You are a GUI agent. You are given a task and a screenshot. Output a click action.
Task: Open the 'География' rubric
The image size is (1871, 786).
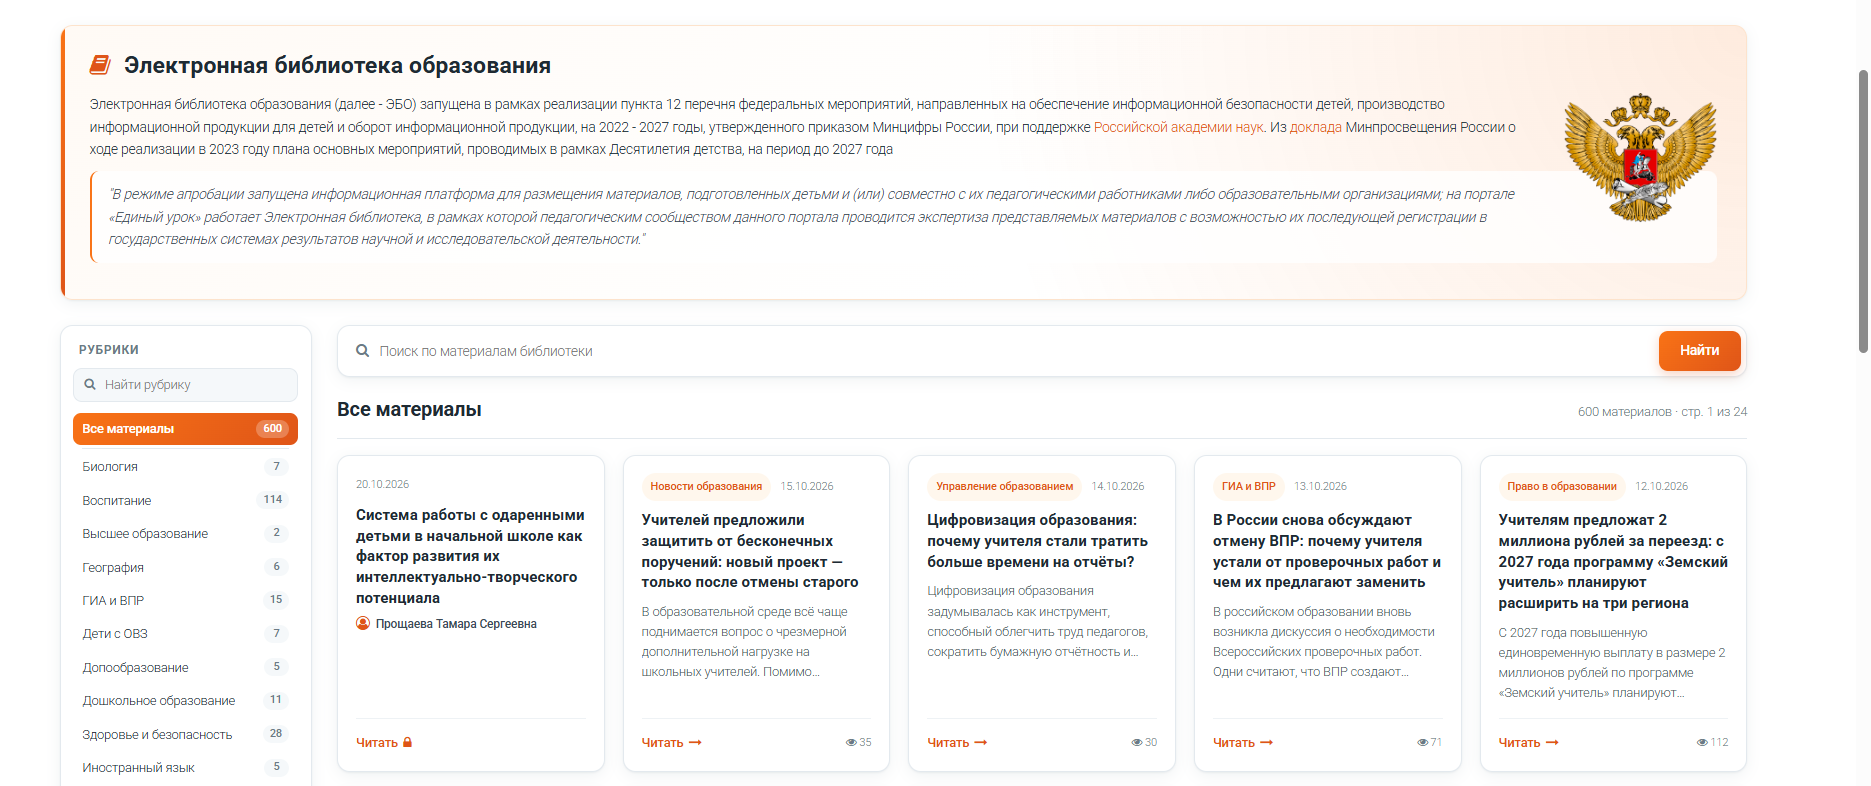185,567
